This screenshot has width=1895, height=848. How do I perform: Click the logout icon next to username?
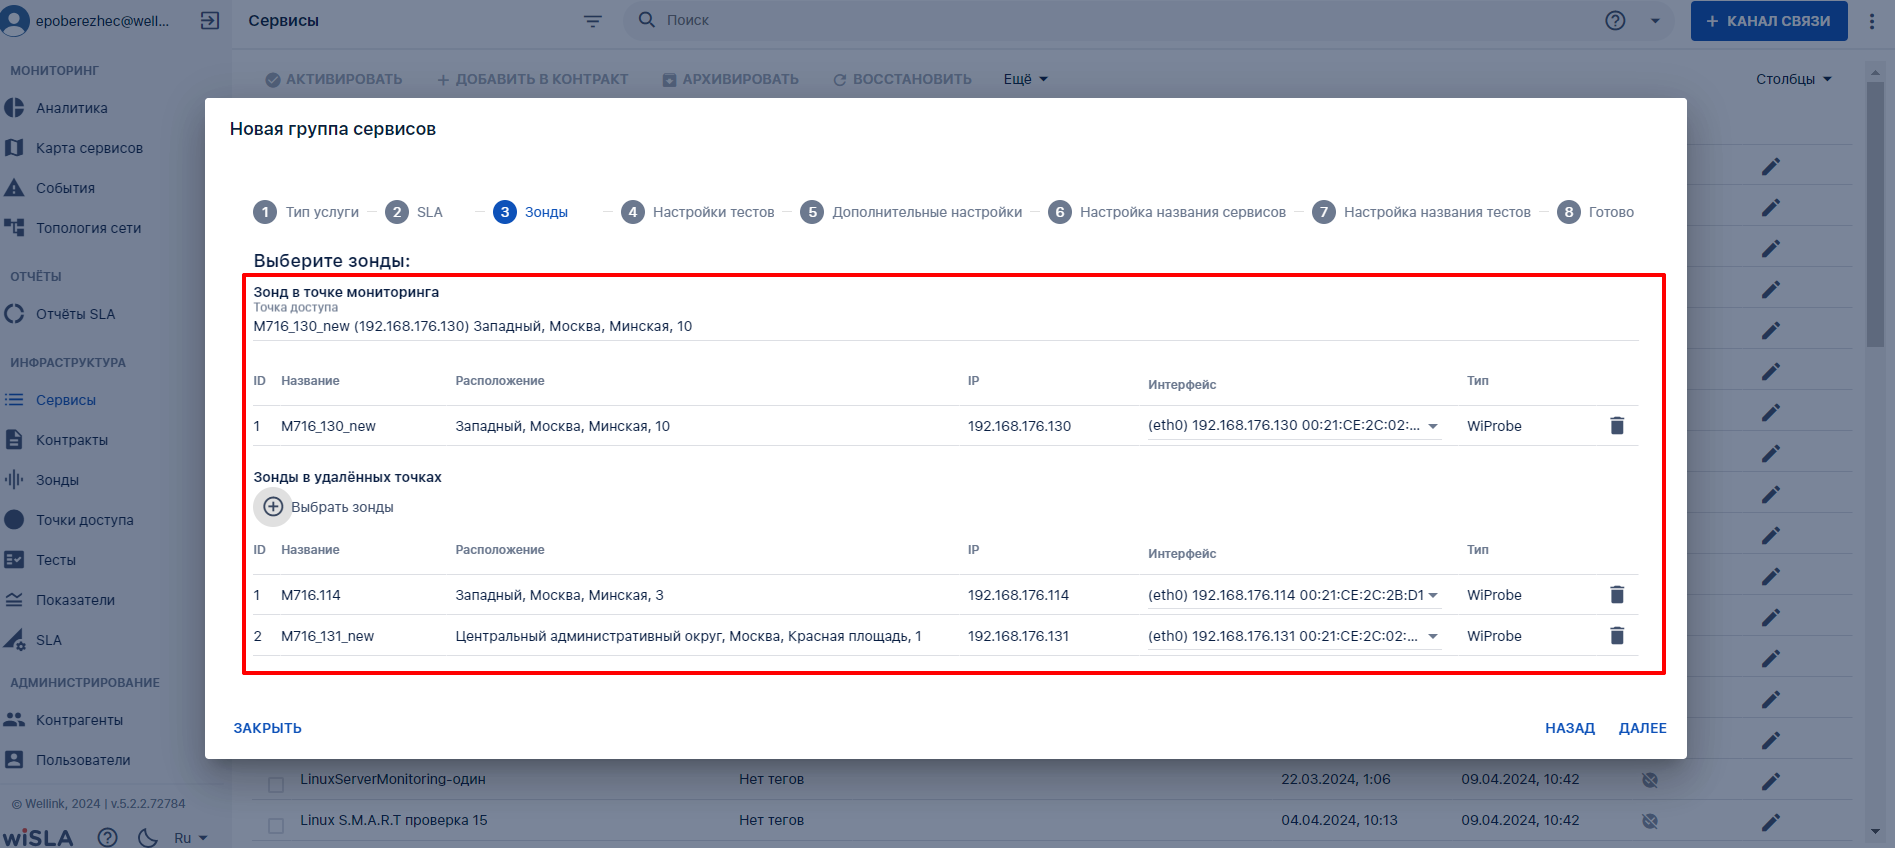(210, 21)
